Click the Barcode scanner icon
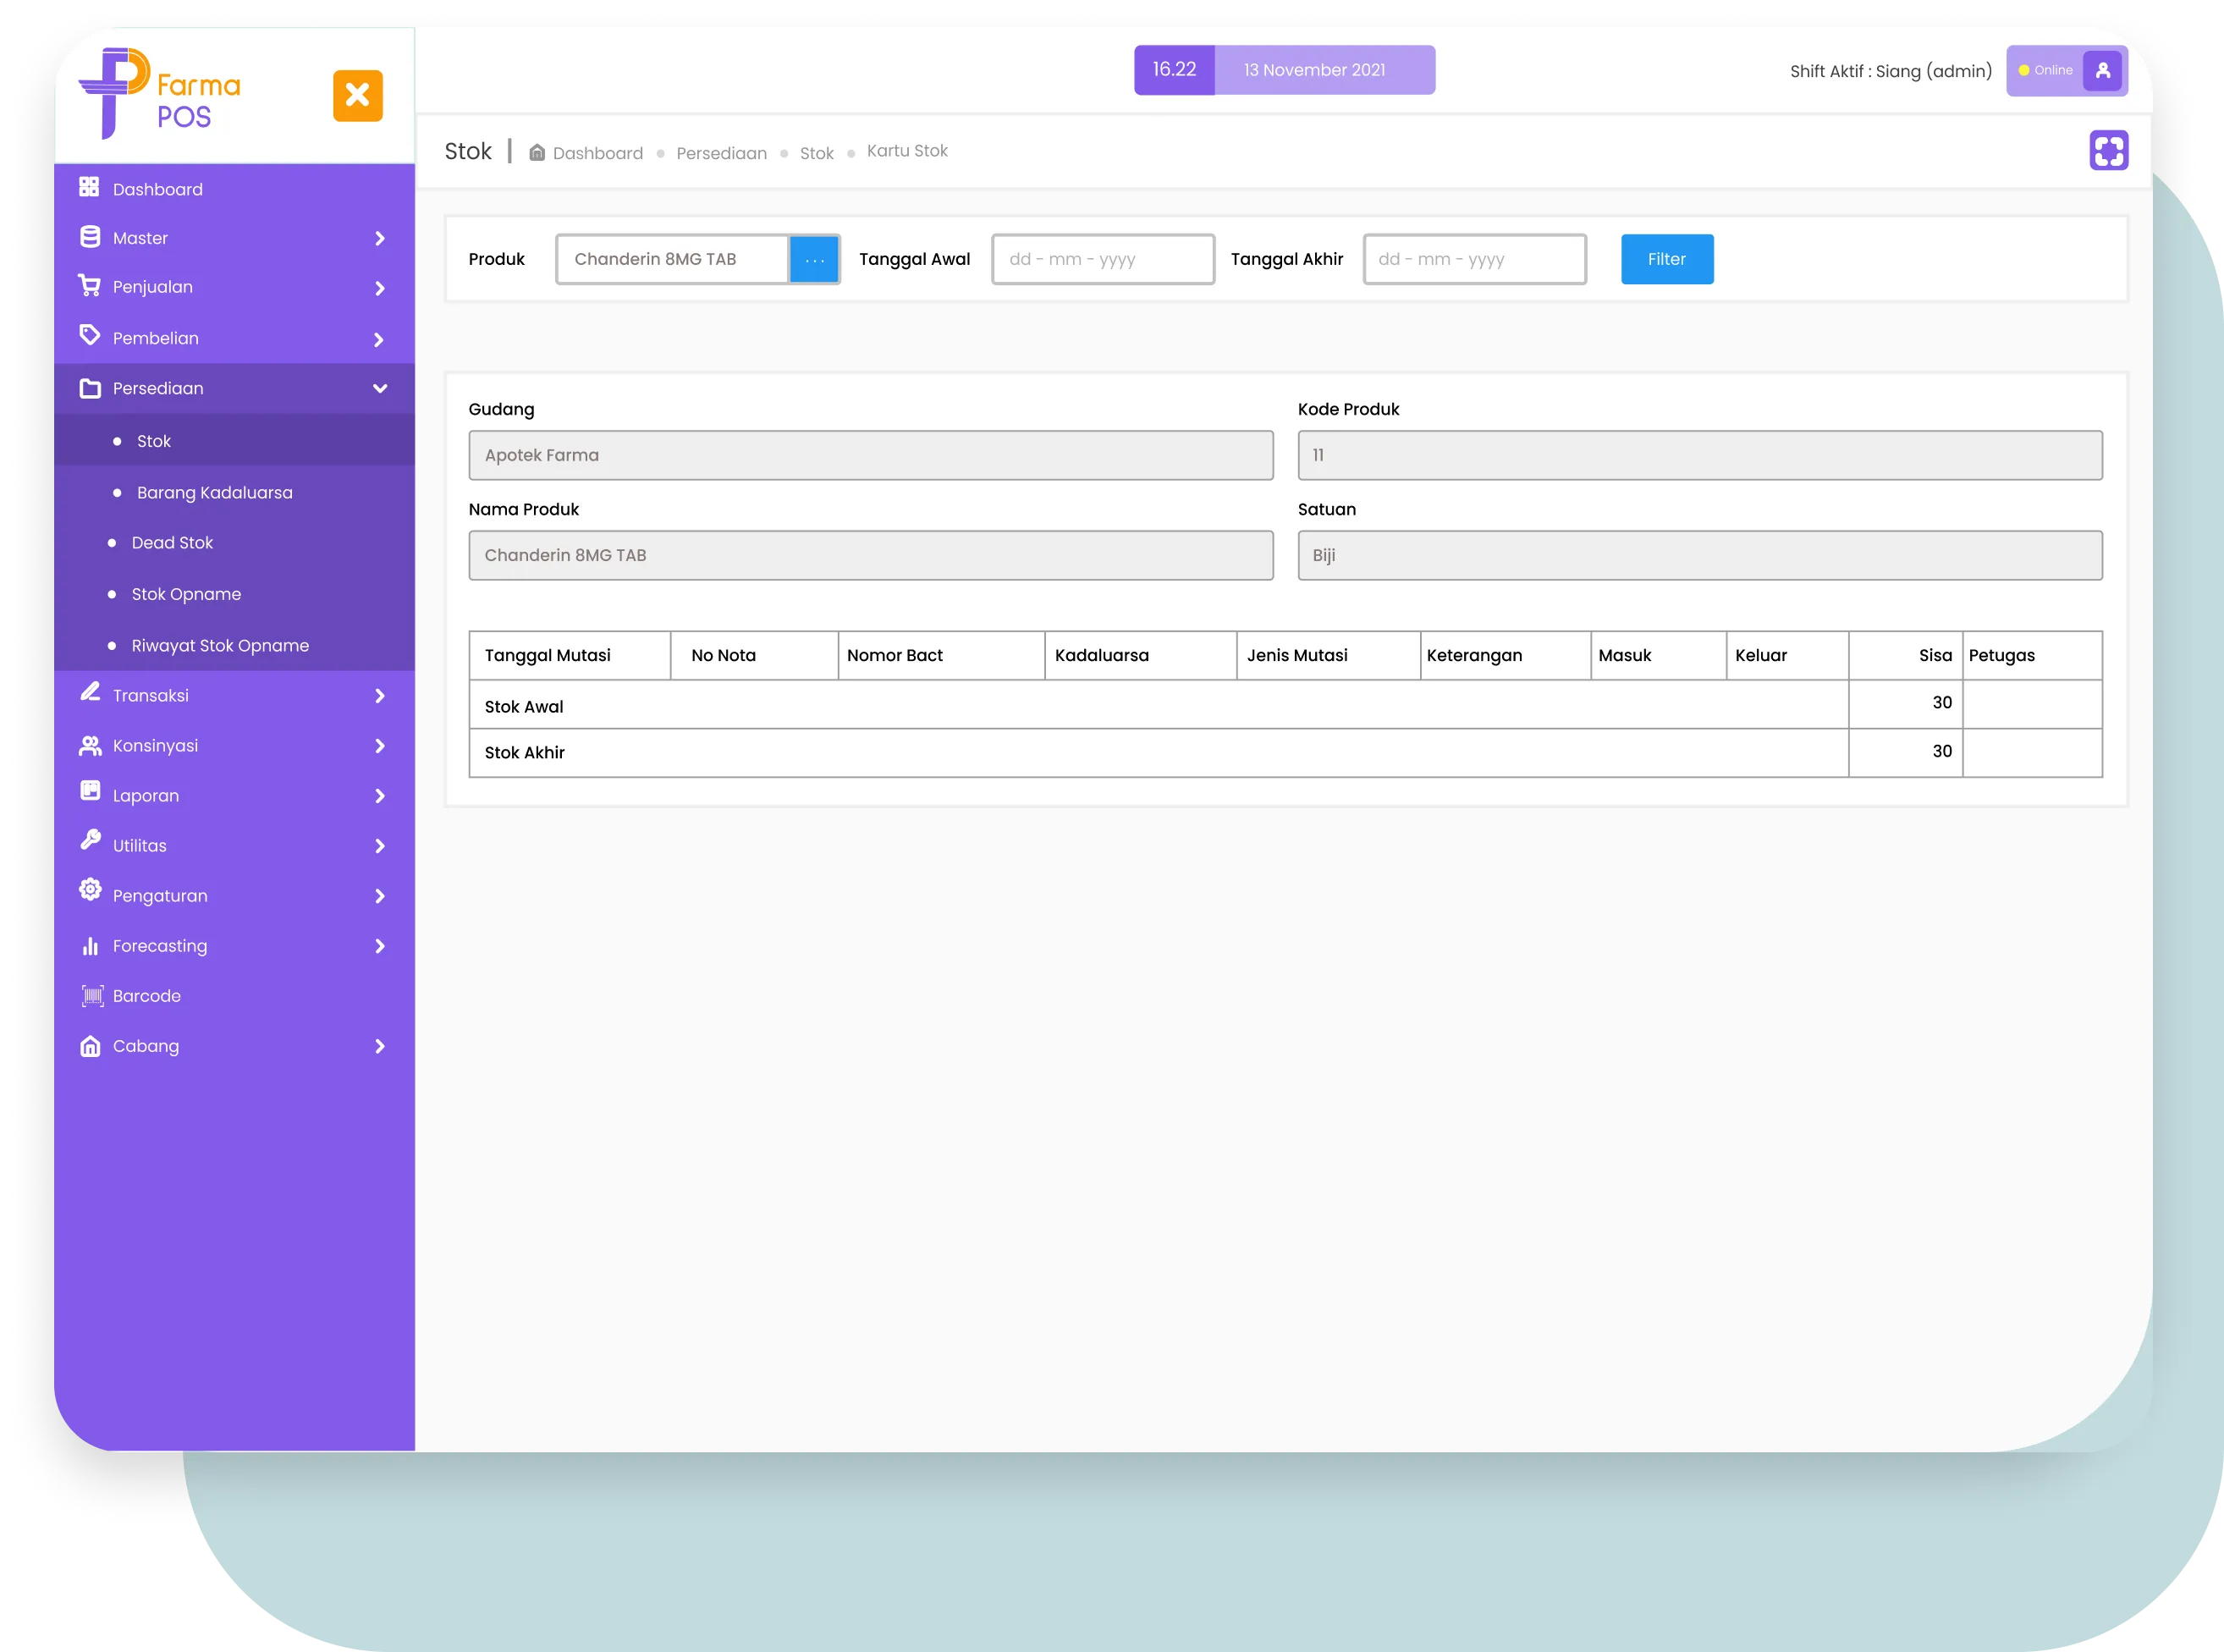 pyautogui.click(x=92, y=995)
